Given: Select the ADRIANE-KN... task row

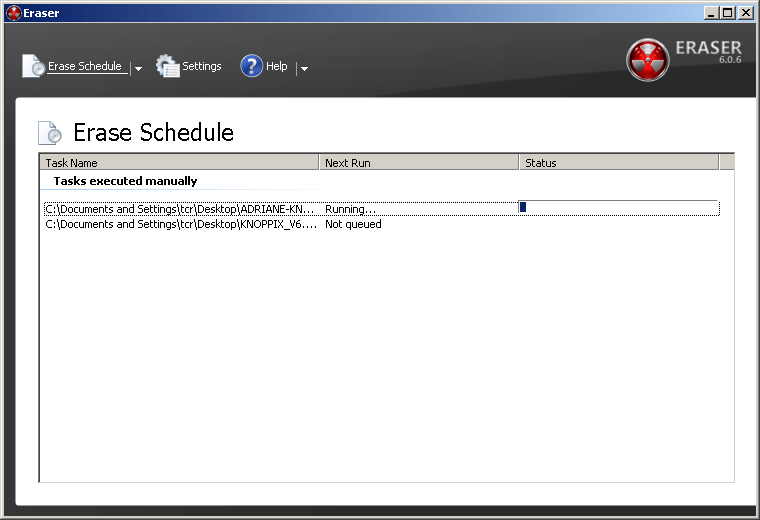Looking at the screenshot, I should pyautogui.click(x=381, y=209).
